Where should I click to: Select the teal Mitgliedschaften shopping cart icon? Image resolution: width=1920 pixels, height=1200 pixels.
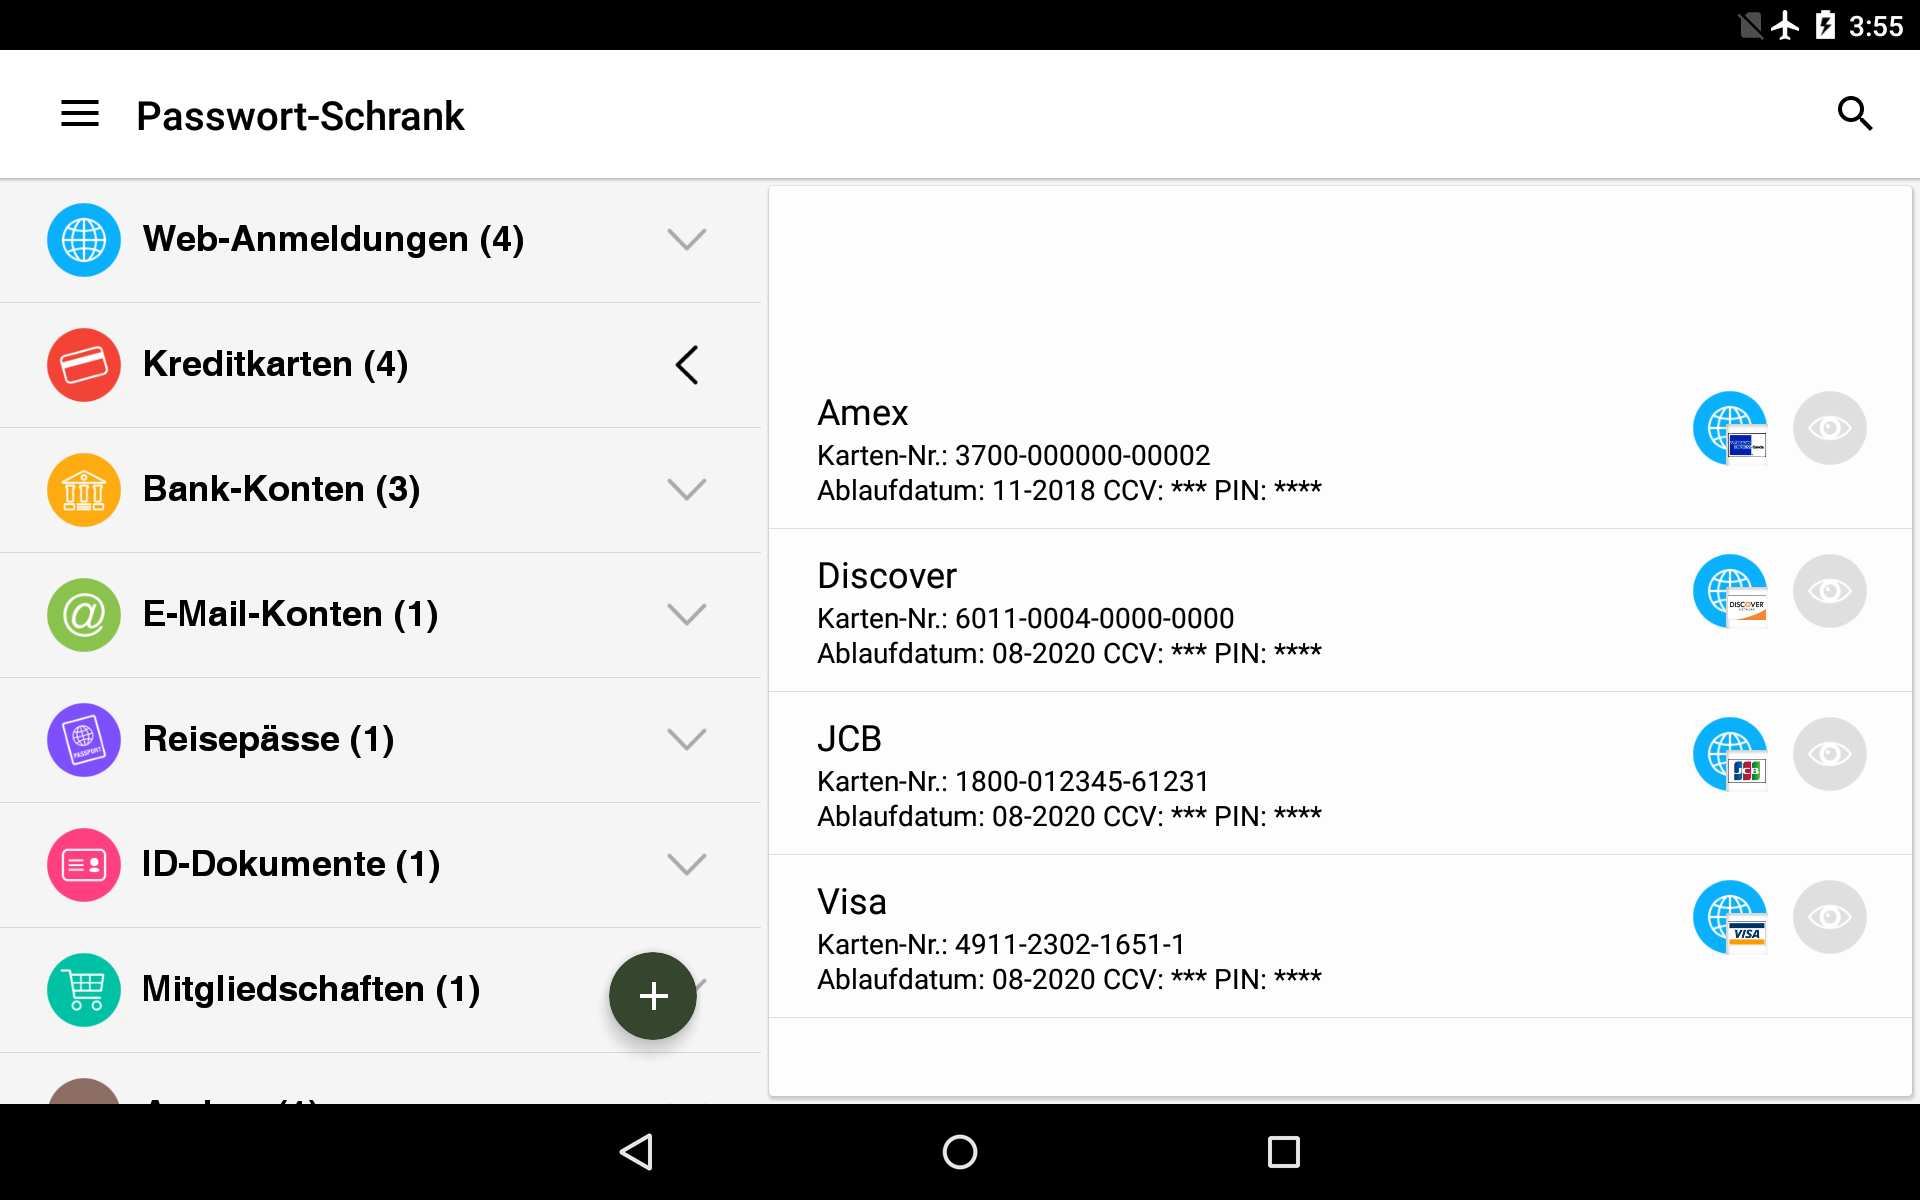point(84,990)
